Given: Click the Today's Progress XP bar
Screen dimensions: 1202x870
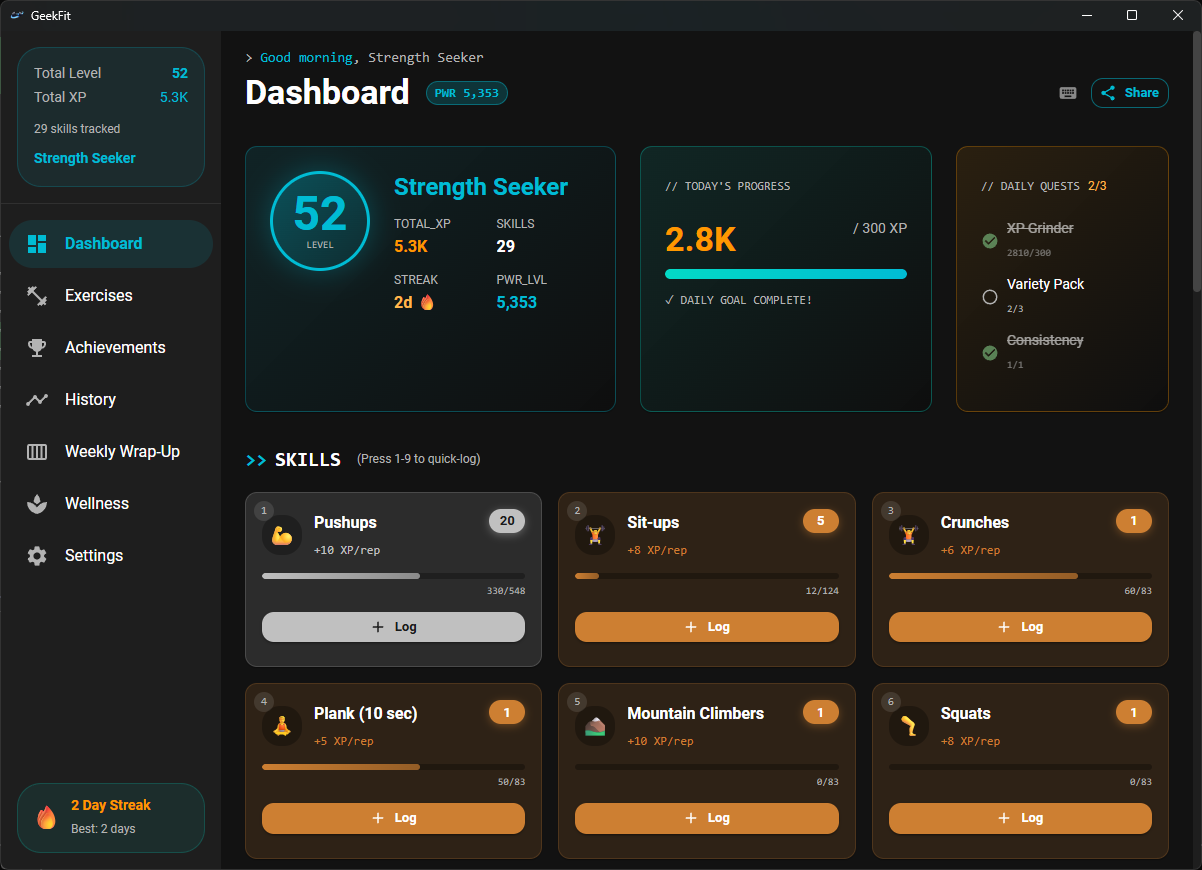Looking at the screenshot, I should 786,273.
